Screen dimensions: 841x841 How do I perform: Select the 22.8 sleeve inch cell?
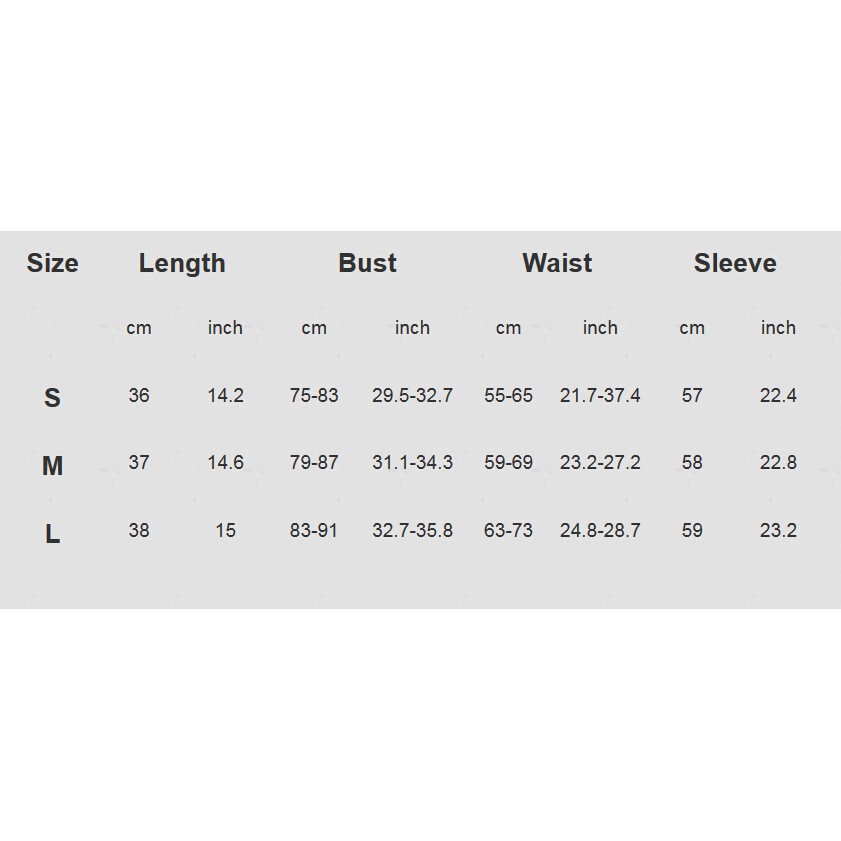778,463
